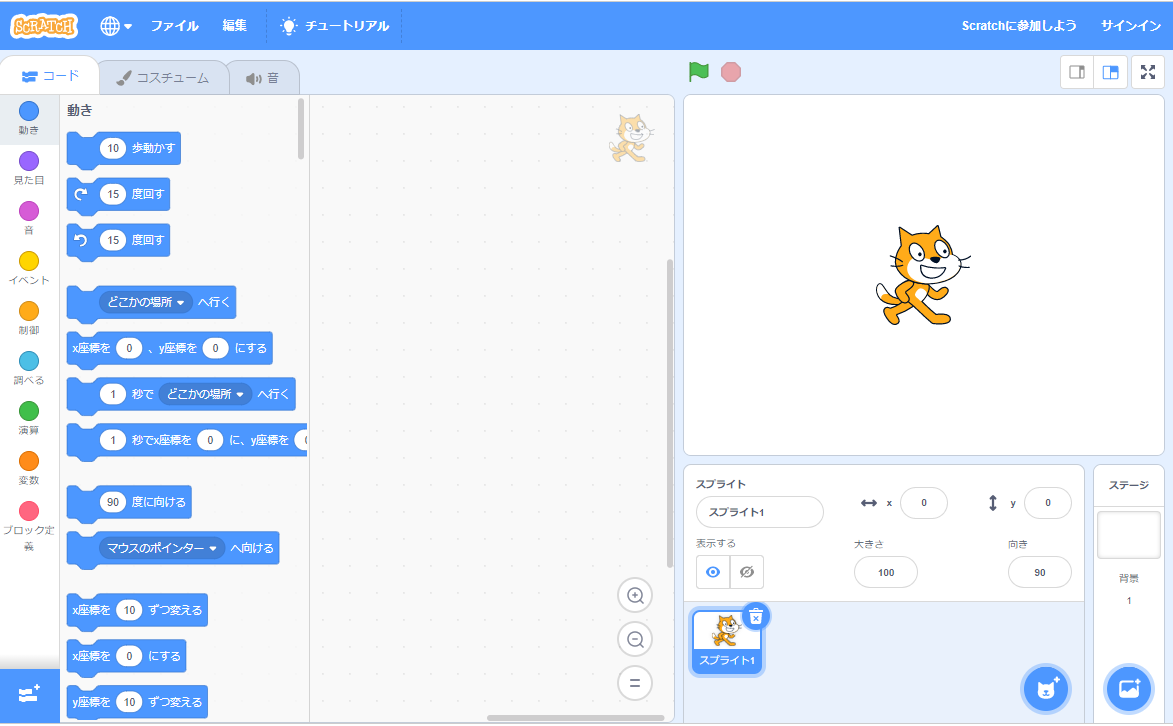Click the choose a sprite button

[x=1046, y=689]
